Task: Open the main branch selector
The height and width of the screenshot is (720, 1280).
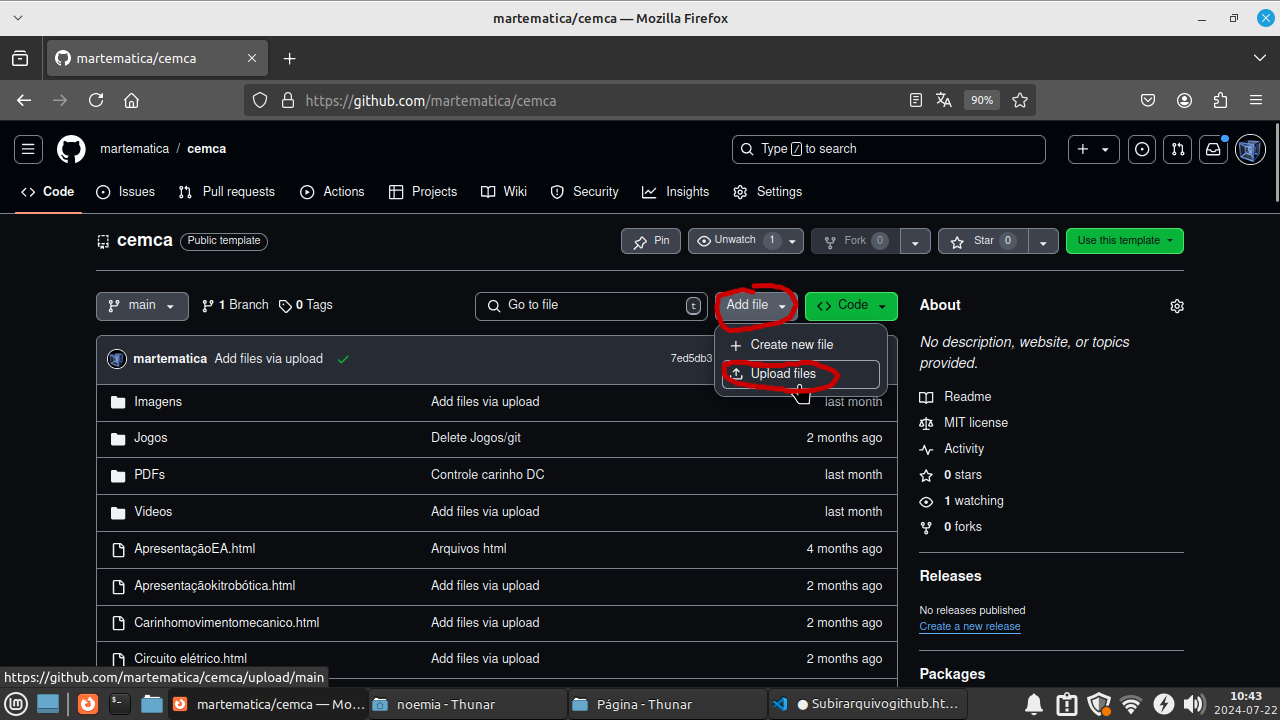Action: 142,306
